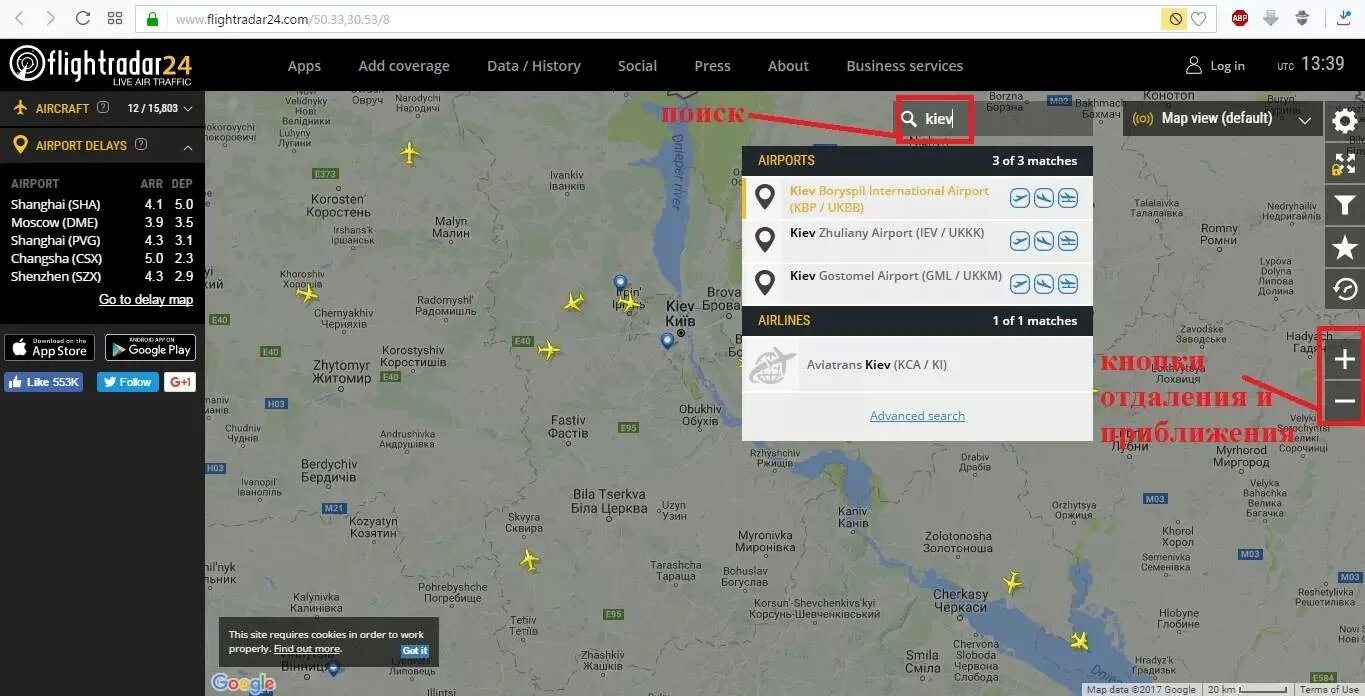Open the Press menu
This screenshot has height=696, width=1365.
(x=712, y=65)
